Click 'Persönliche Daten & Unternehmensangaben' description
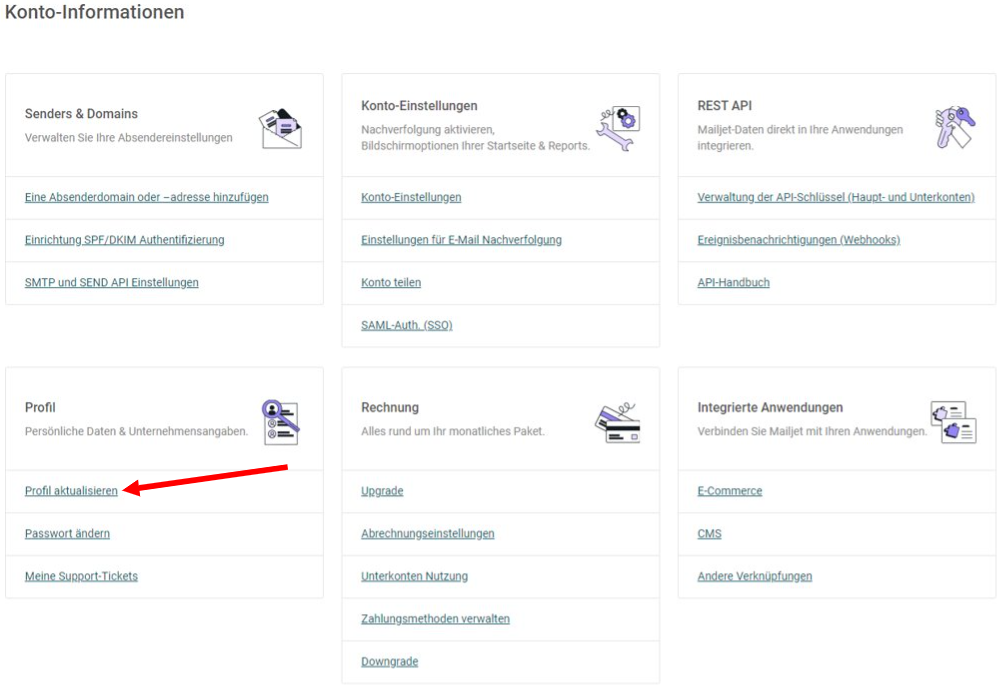Image resolution: width=1004 pixels, height=689 pixels. pyautogui.click(x=136, y=432)
